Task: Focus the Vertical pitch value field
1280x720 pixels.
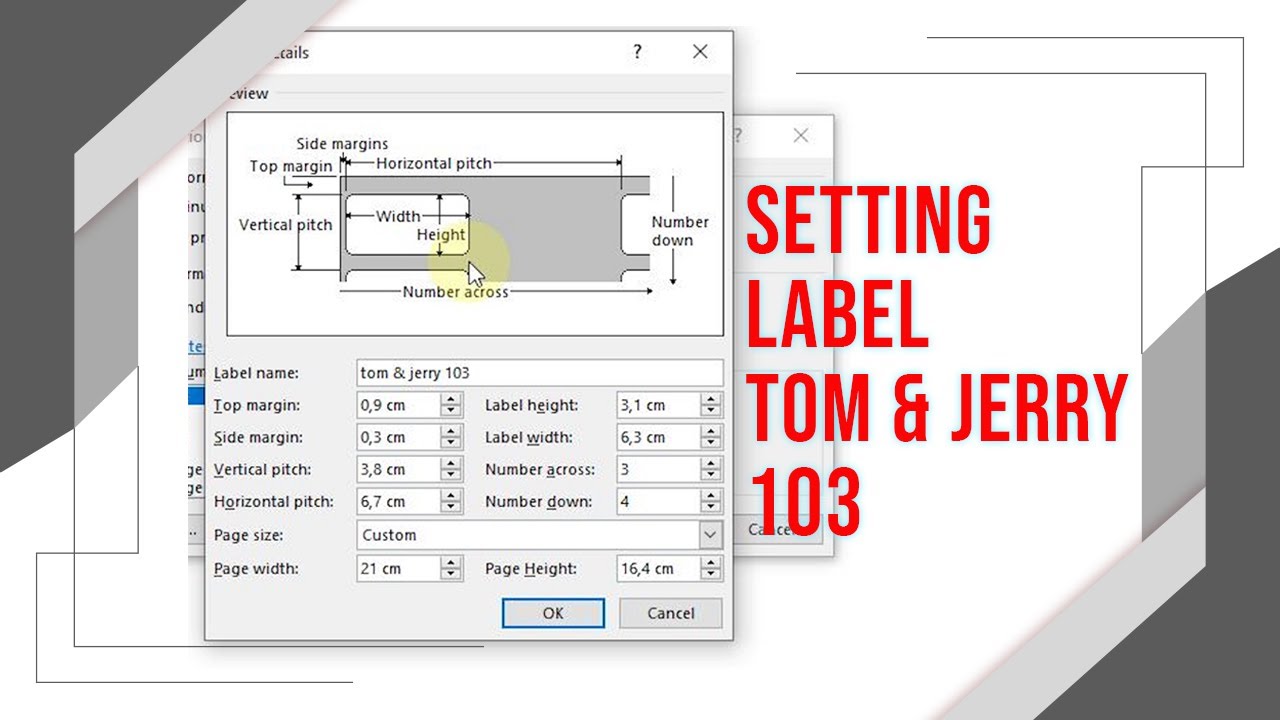Action: [x=398, y=469]
